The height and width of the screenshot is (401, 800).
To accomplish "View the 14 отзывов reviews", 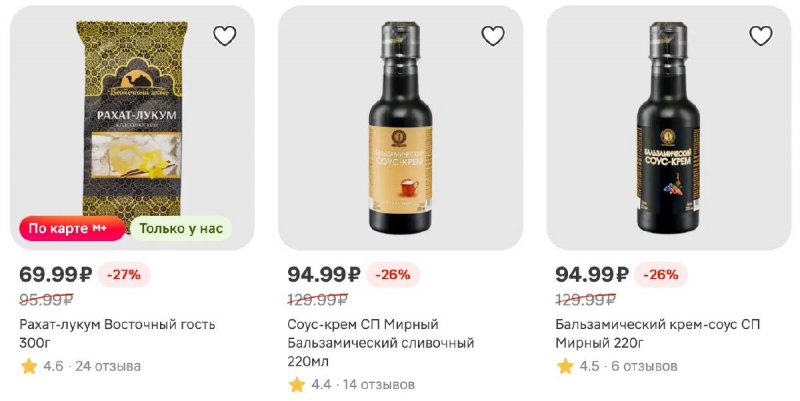I will pyautogui.click(x=379, y=385).
